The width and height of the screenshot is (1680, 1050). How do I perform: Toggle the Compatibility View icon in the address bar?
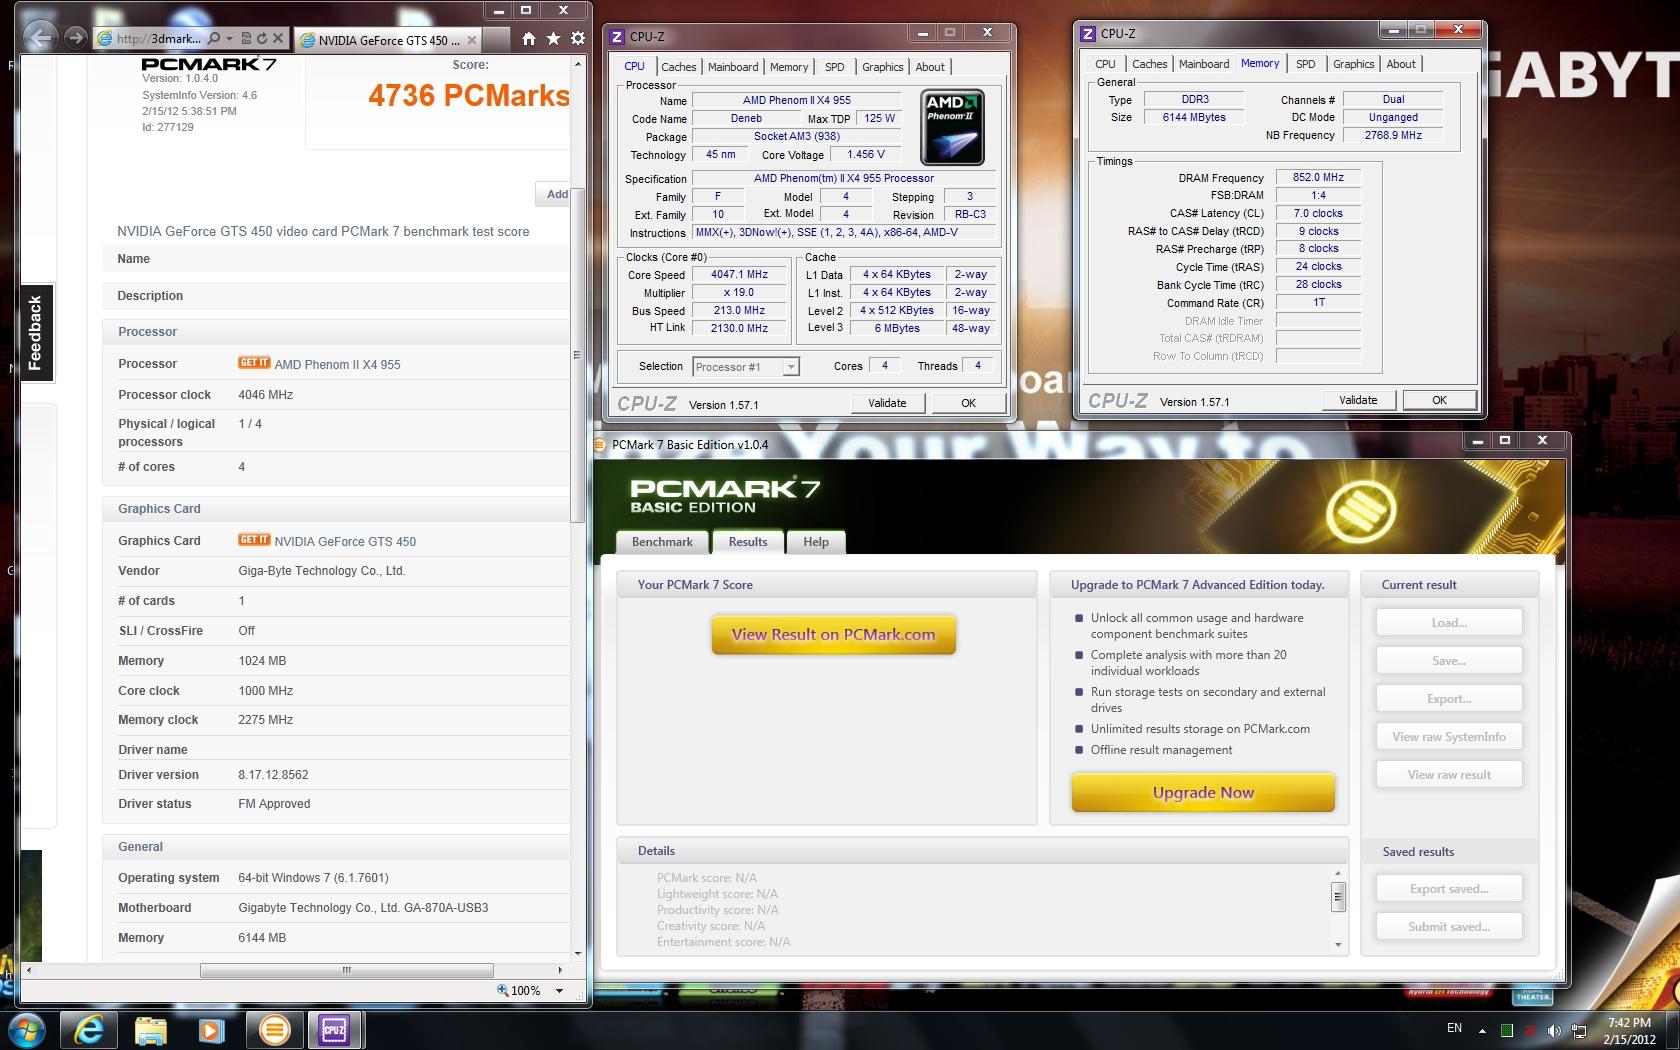pyautogui.click(x=246, y=38)
